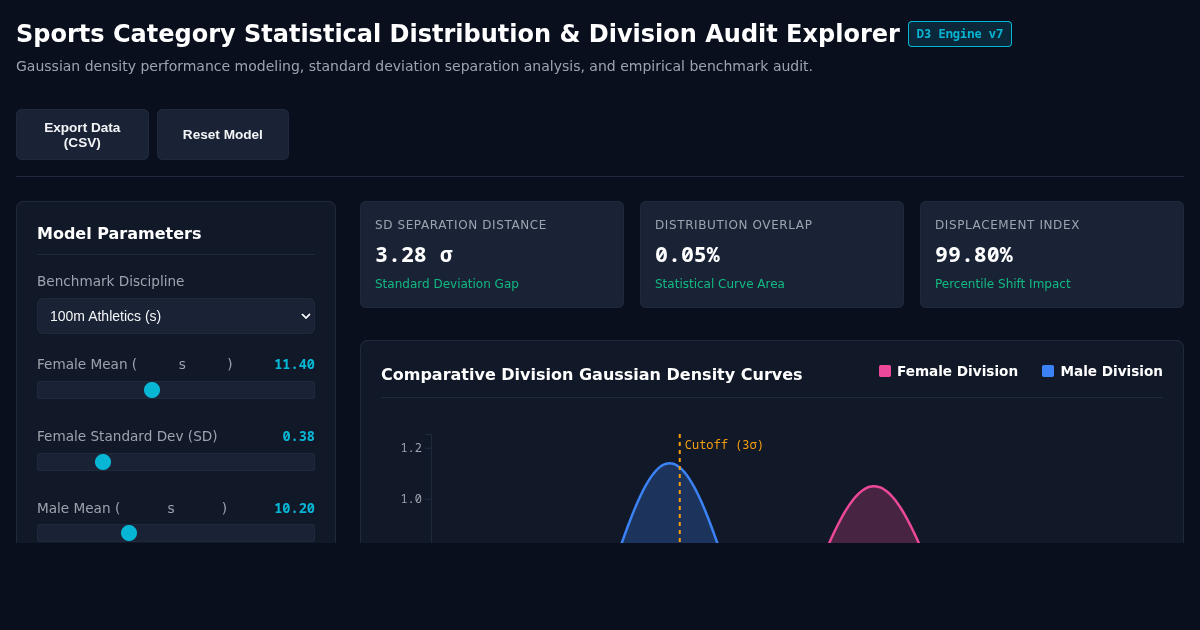Image resolution: width=1200 pixels, height=630 pixels.
Task: Click the 1.0 y-axis tick label
Action: 411,499
